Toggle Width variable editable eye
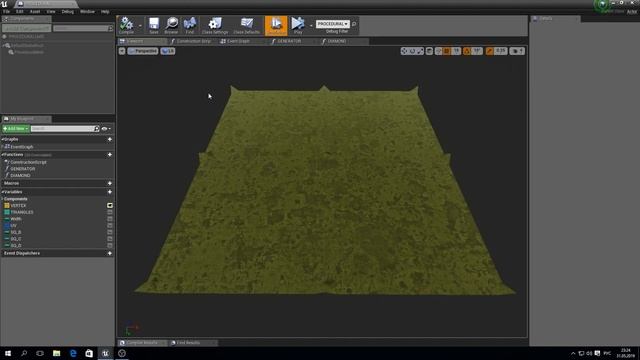This screenshot has height=360, width=640. tap(110, 219)
